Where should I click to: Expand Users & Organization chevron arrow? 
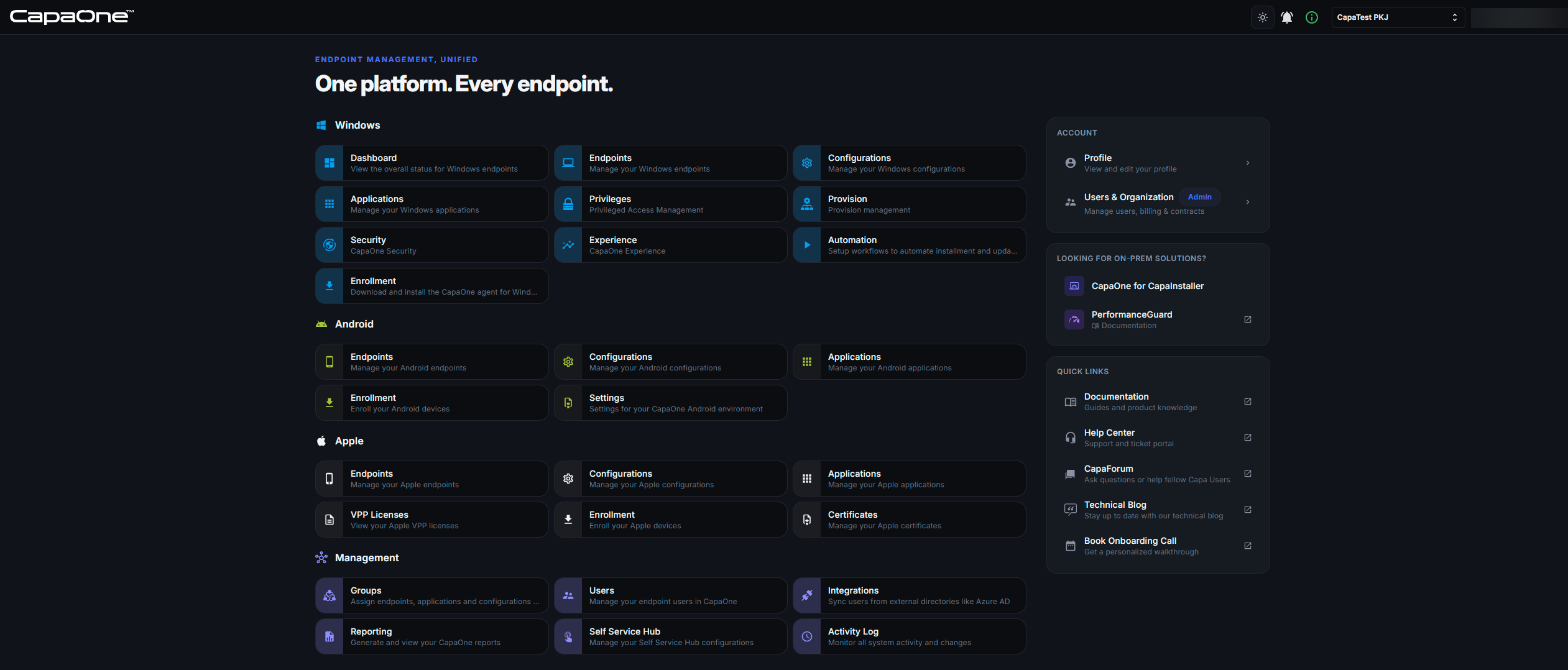point(1248,202)
